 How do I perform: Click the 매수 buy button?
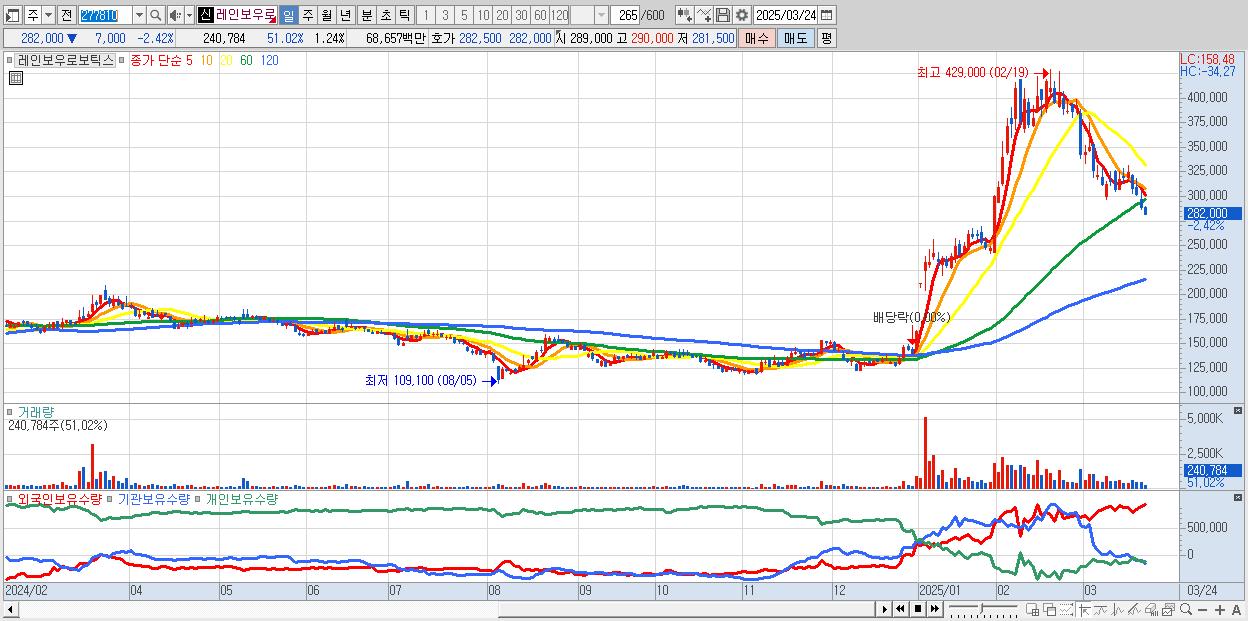point(757,38)
